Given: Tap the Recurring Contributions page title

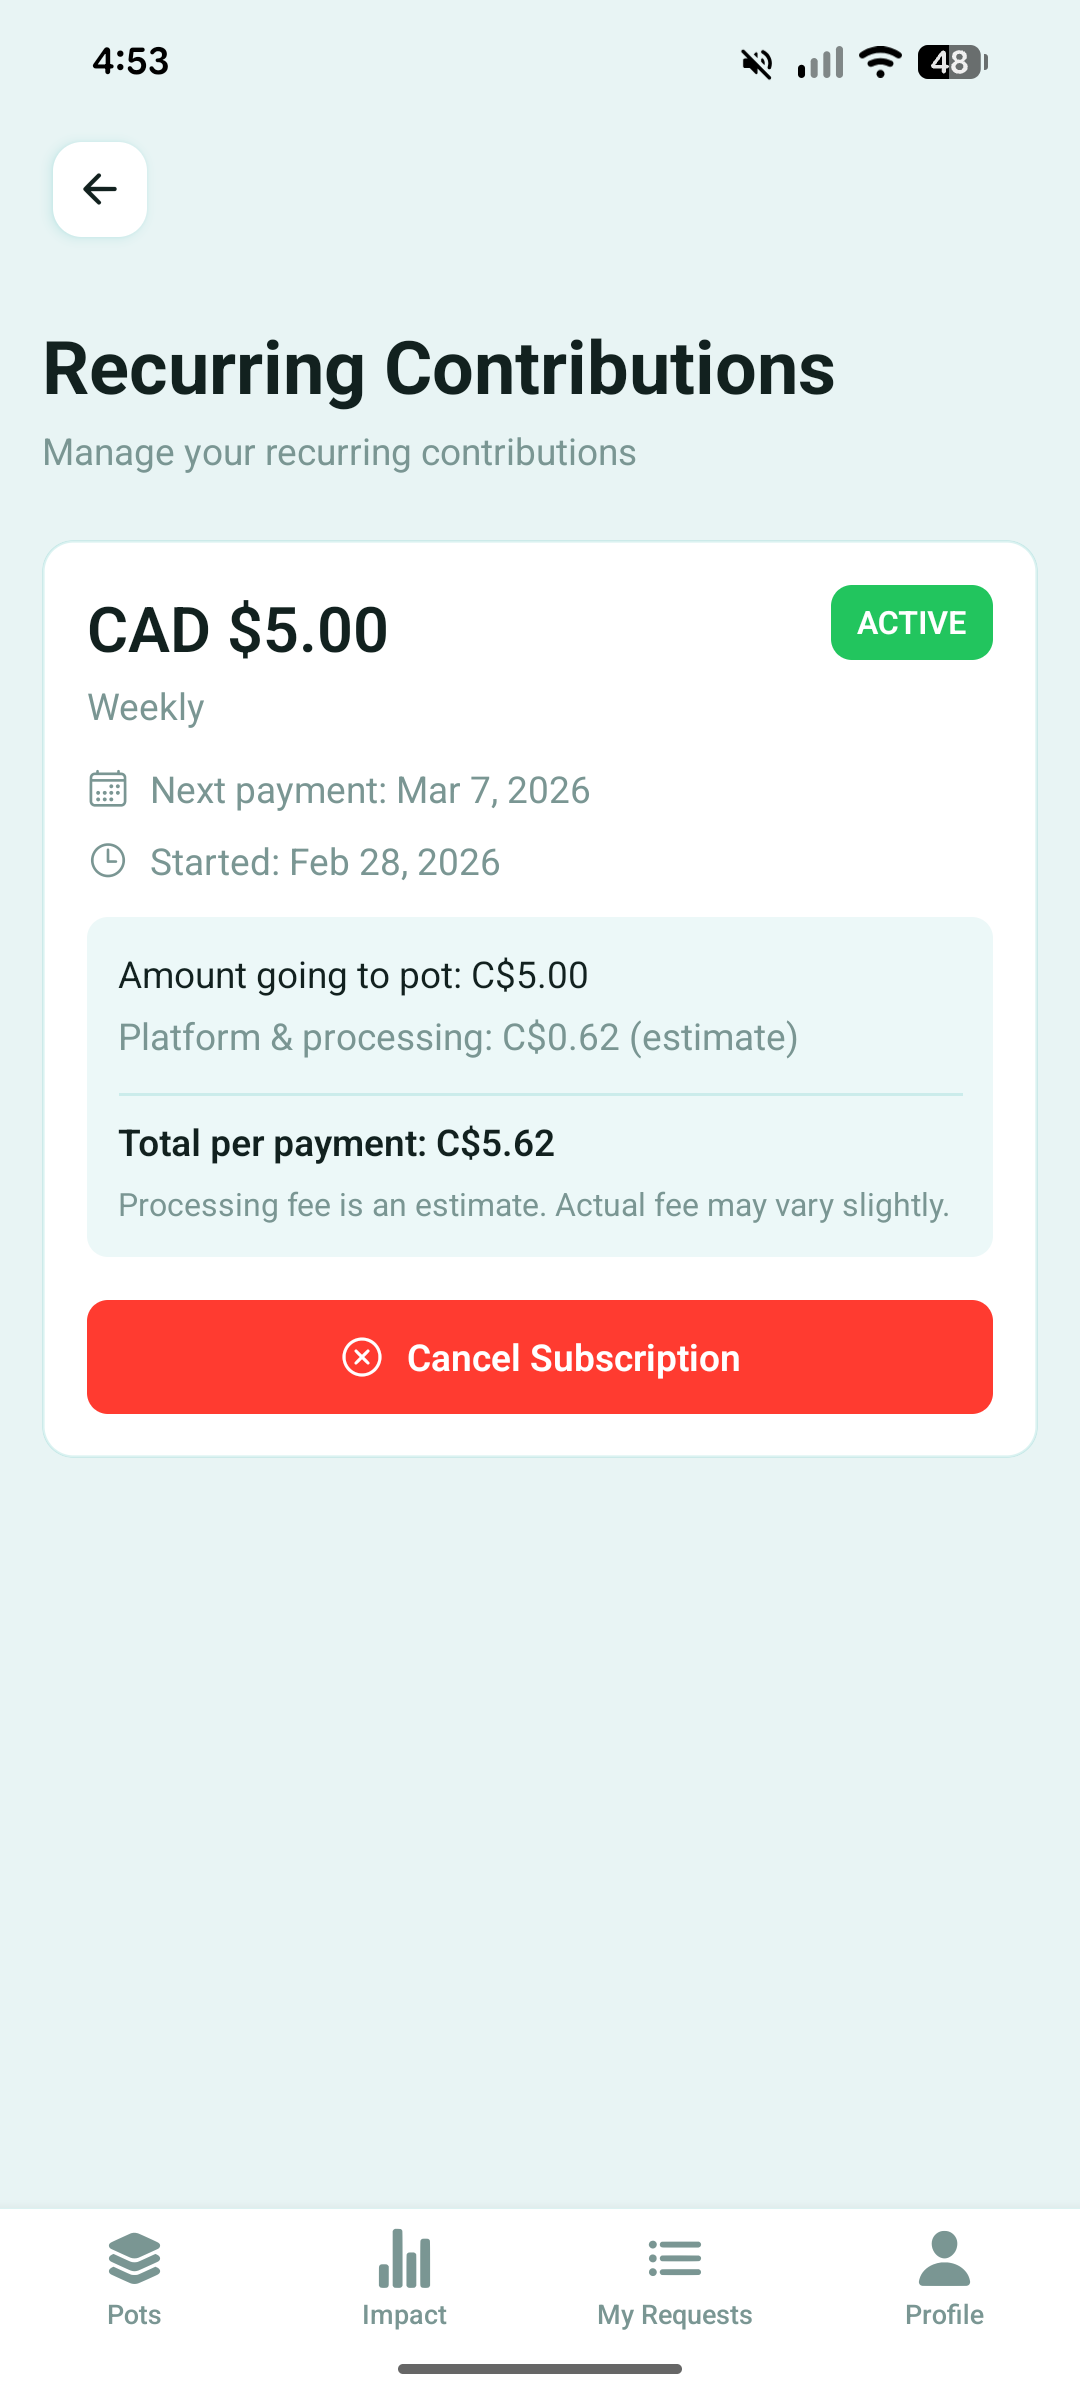Looking at the screenshot, I should point(439,369).
